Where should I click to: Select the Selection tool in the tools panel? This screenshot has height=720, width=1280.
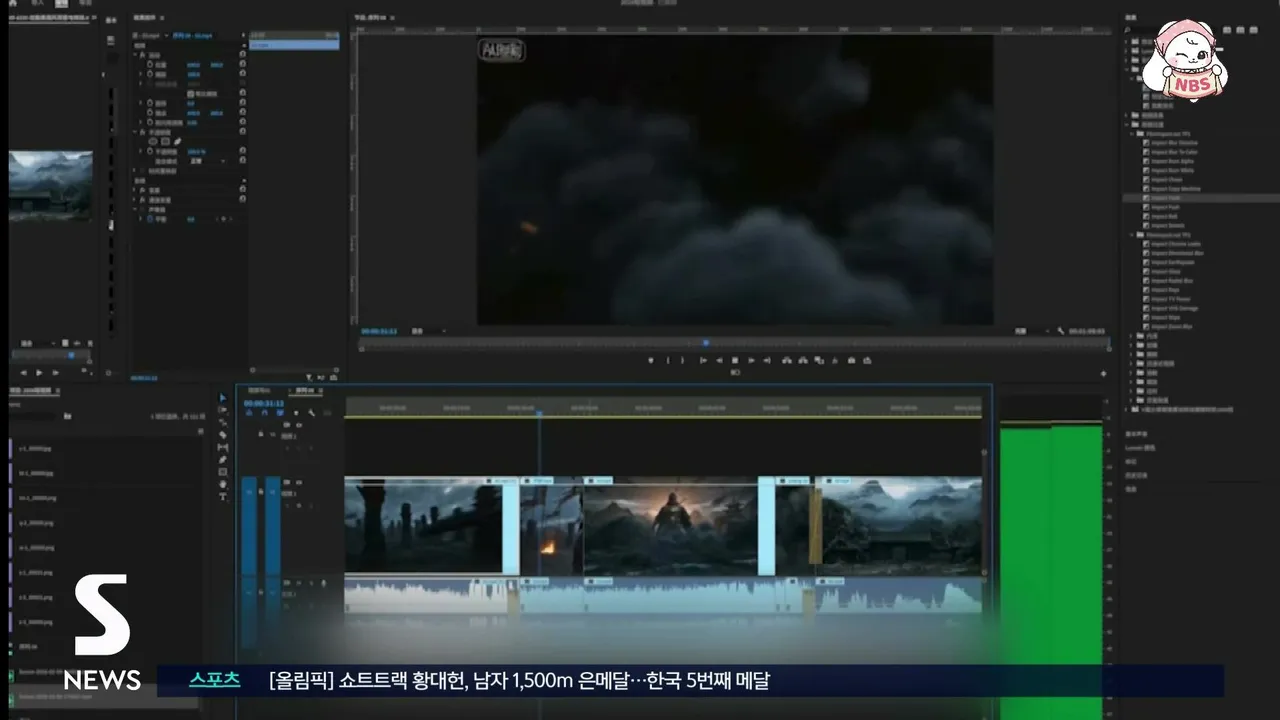pyautogui.click(x=222, y=398)
